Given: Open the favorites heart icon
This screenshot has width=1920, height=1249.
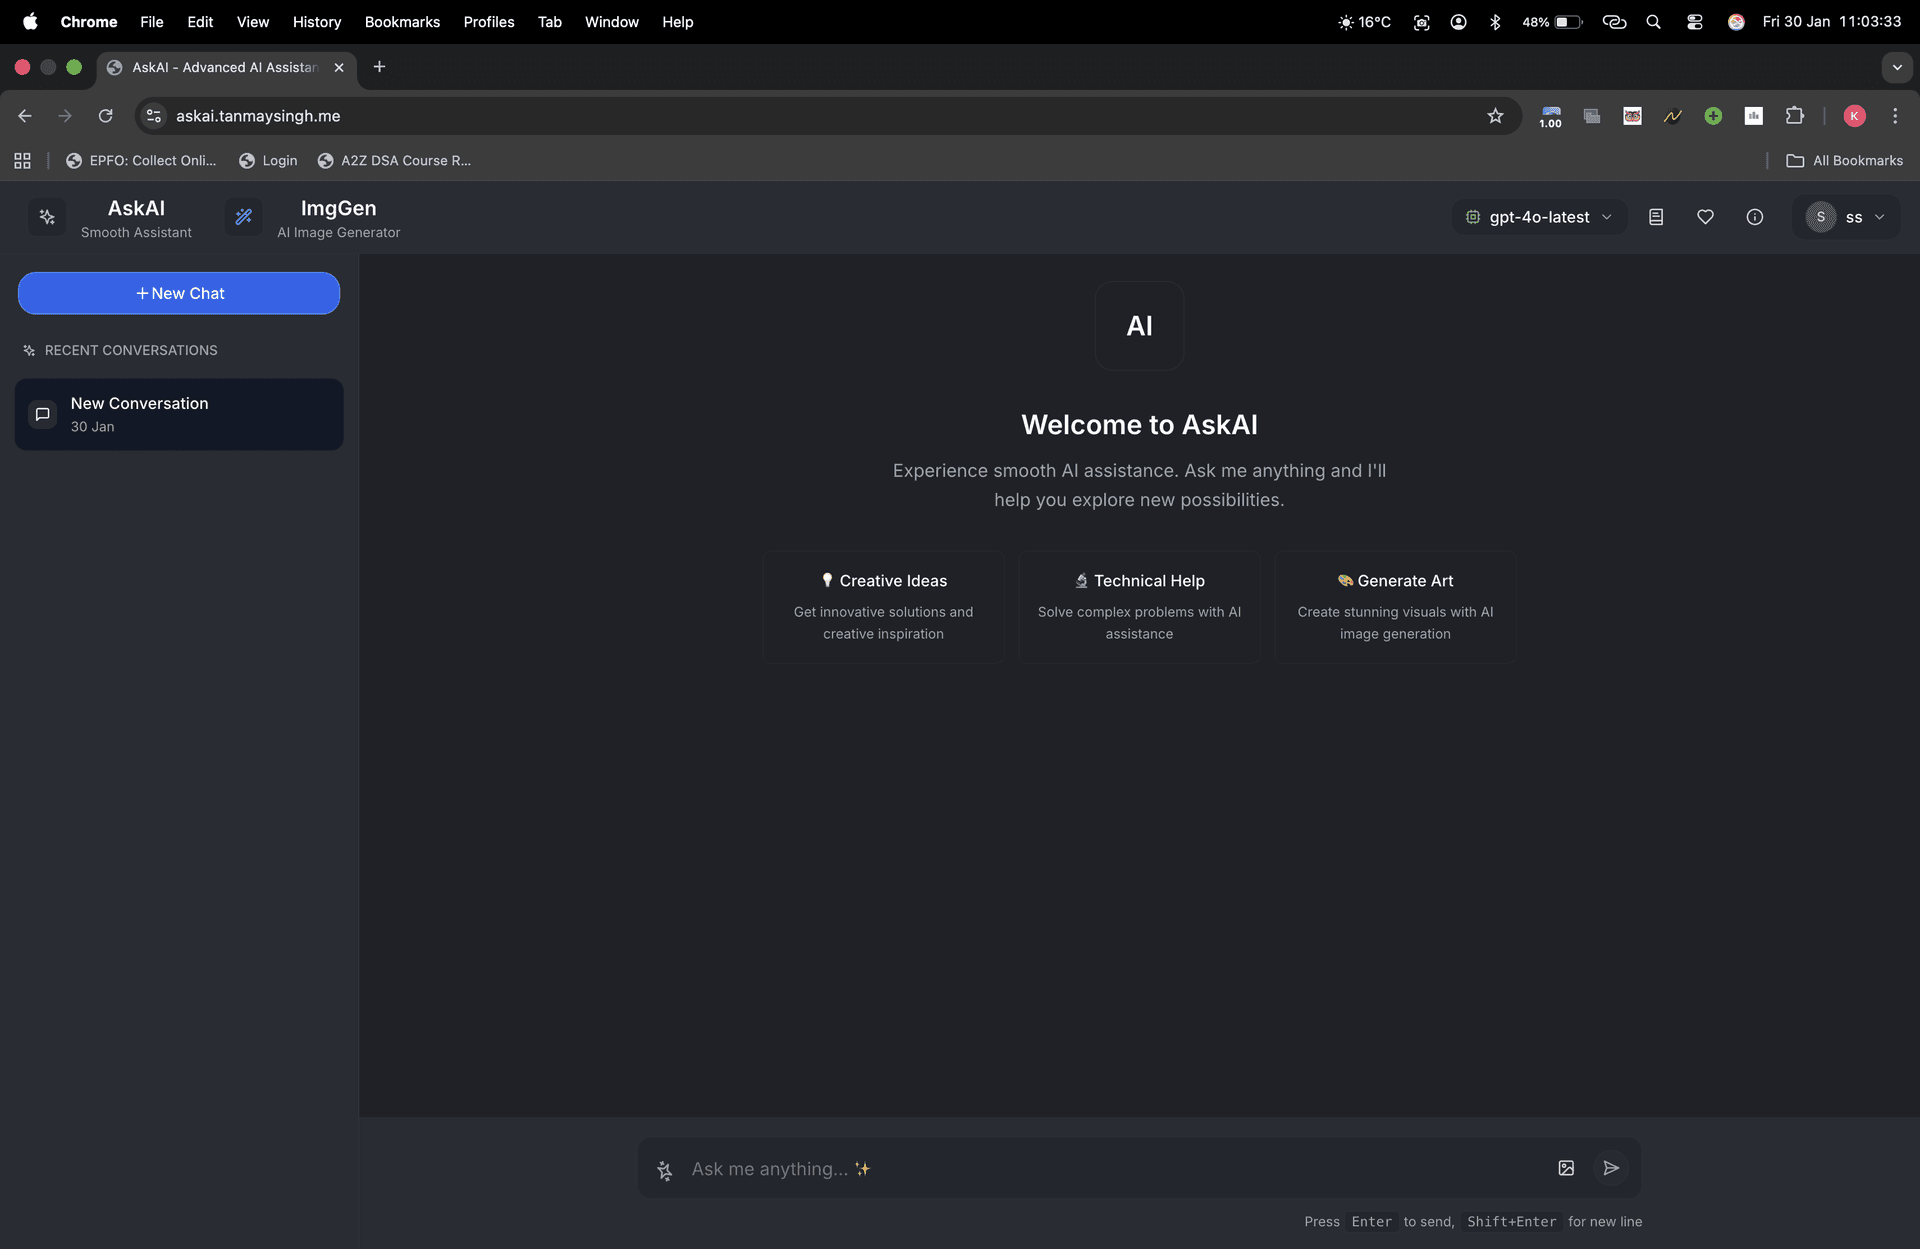Looking at the screenshot, I should [x=1705, y=217].
